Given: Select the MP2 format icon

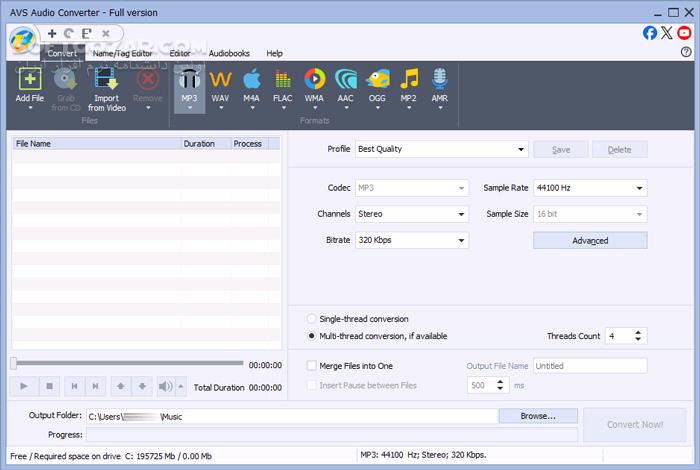Looking at the screenshot, I should point(408,79).
